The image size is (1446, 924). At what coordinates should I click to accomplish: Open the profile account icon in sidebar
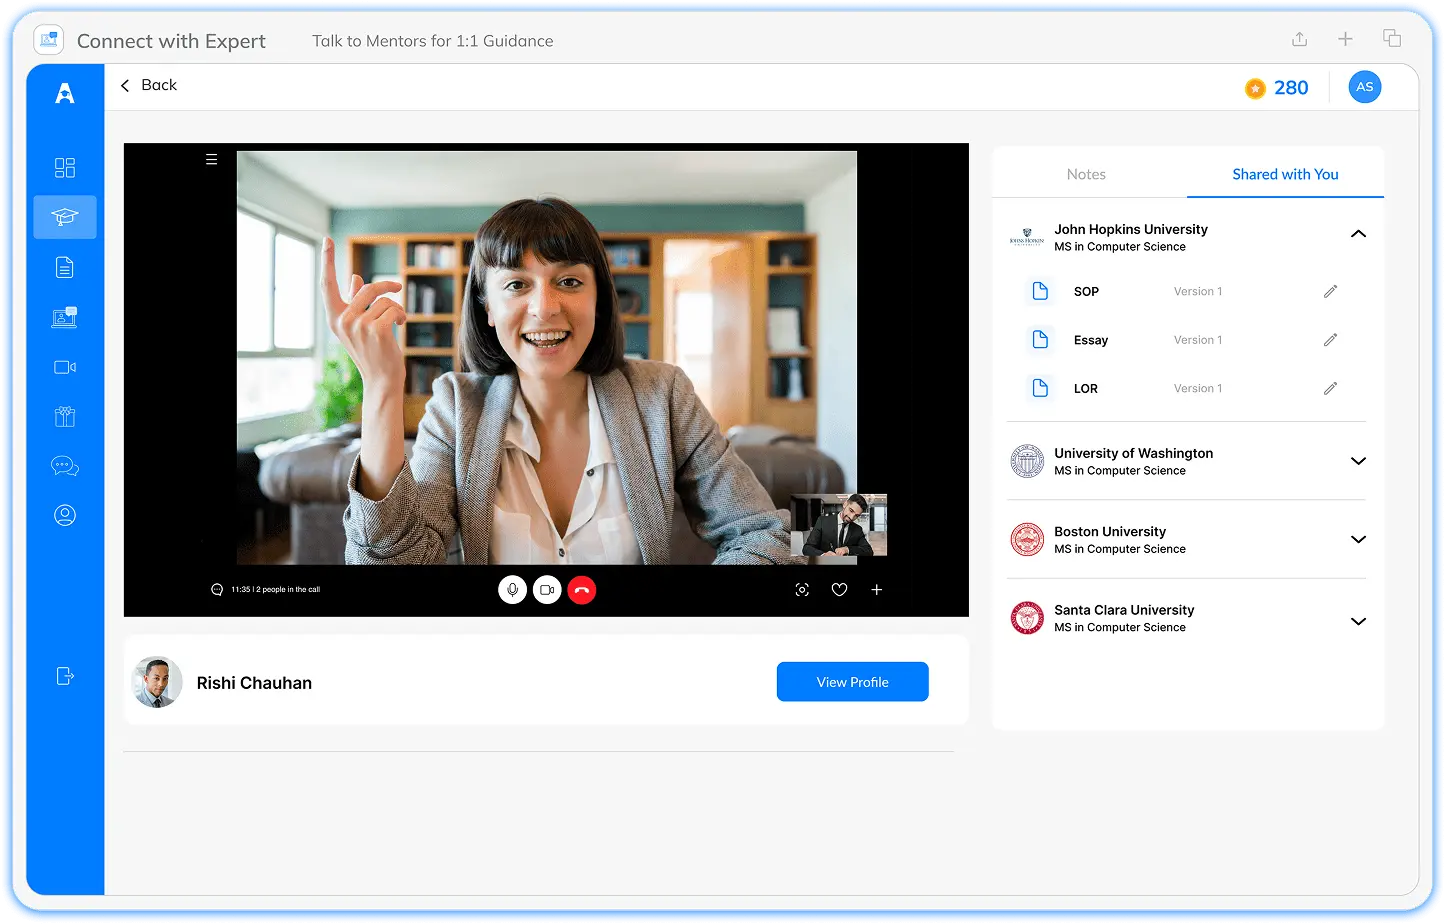[x=64, y=515]
